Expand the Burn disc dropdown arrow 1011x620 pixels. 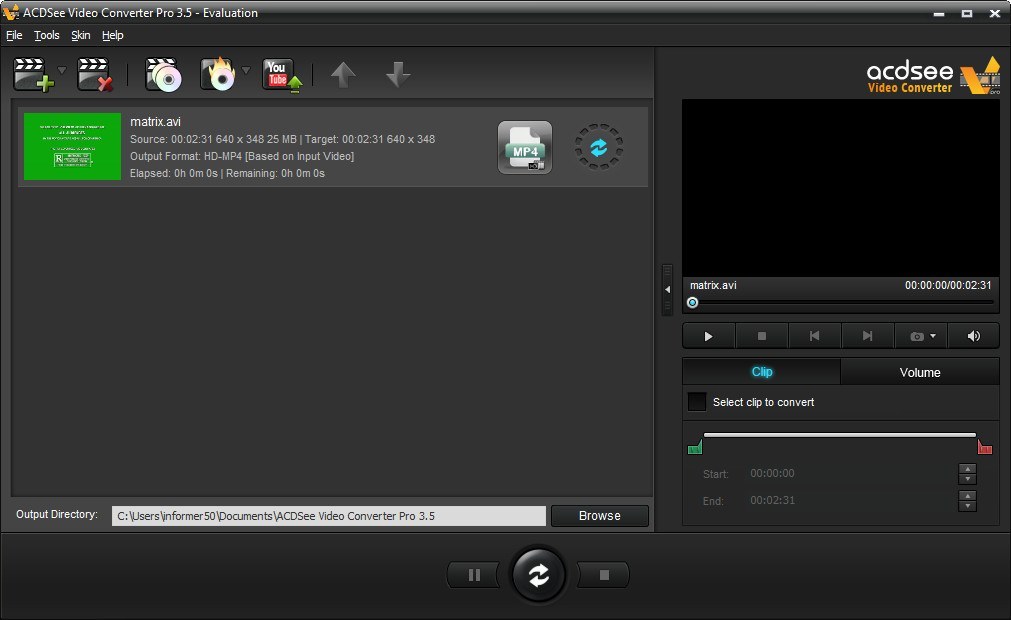click(246, 70)
